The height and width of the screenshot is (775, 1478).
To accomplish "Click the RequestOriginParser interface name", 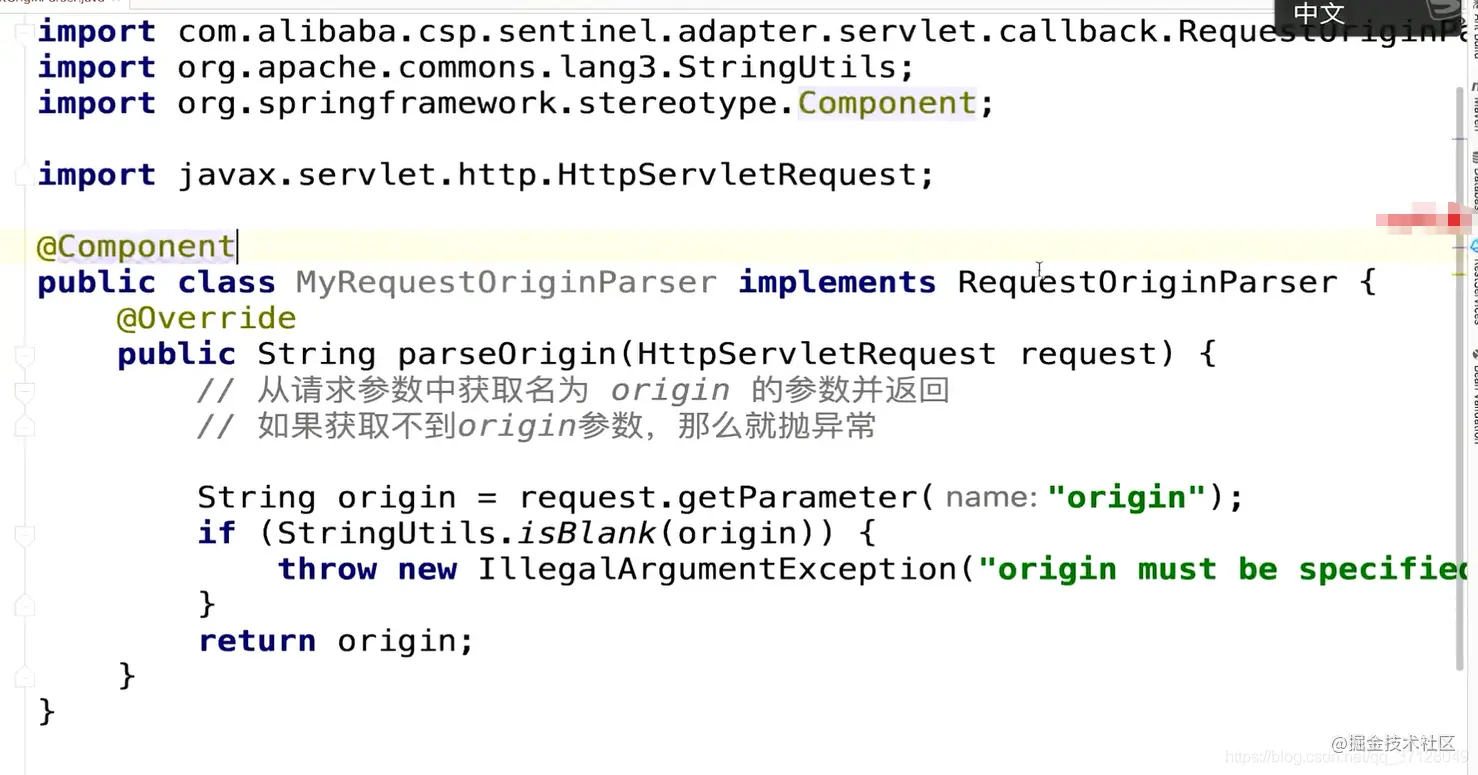I will 1147,282.
